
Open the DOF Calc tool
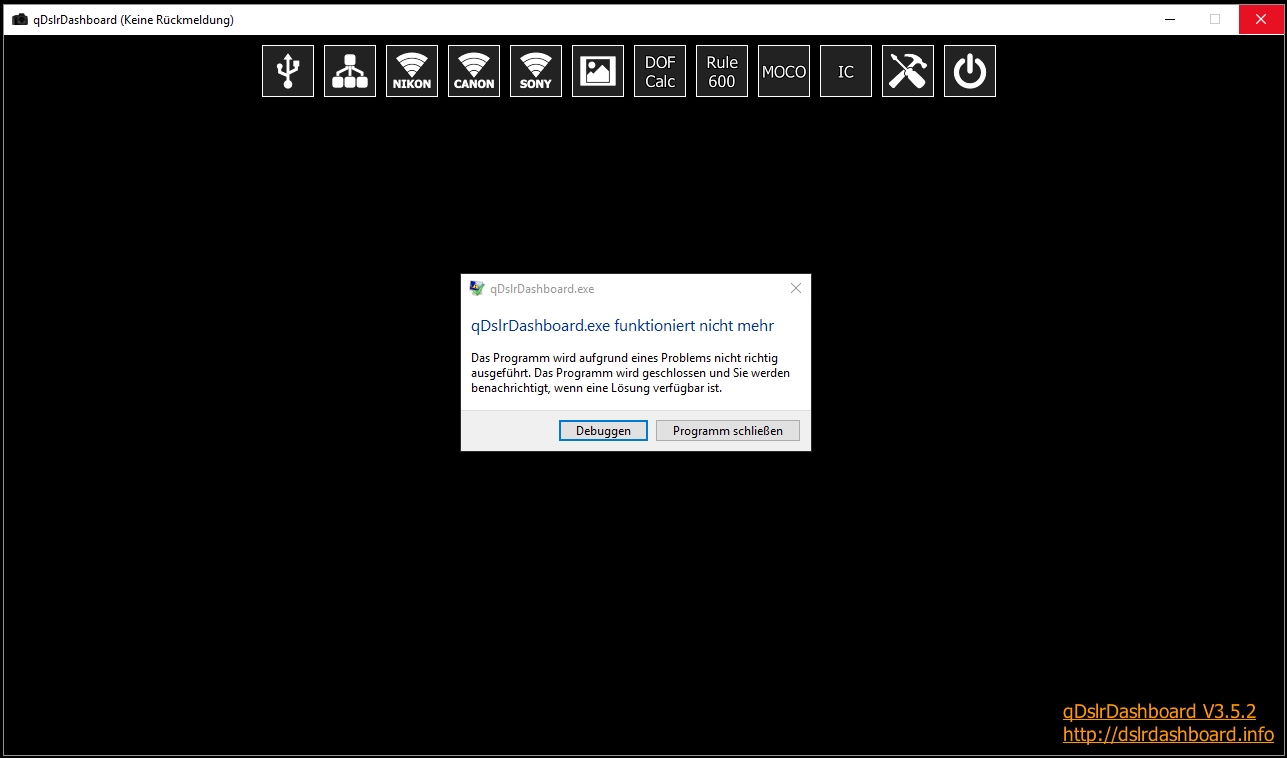pyautogui.click(x=659, y=71)
